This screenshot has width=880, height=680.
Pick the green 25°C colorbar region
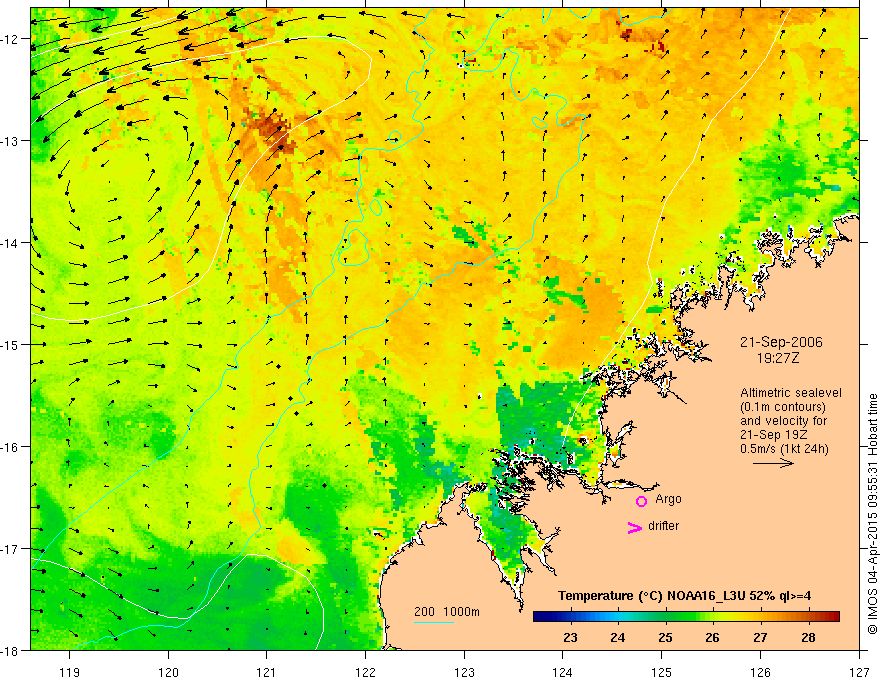[x=666, y=617]
